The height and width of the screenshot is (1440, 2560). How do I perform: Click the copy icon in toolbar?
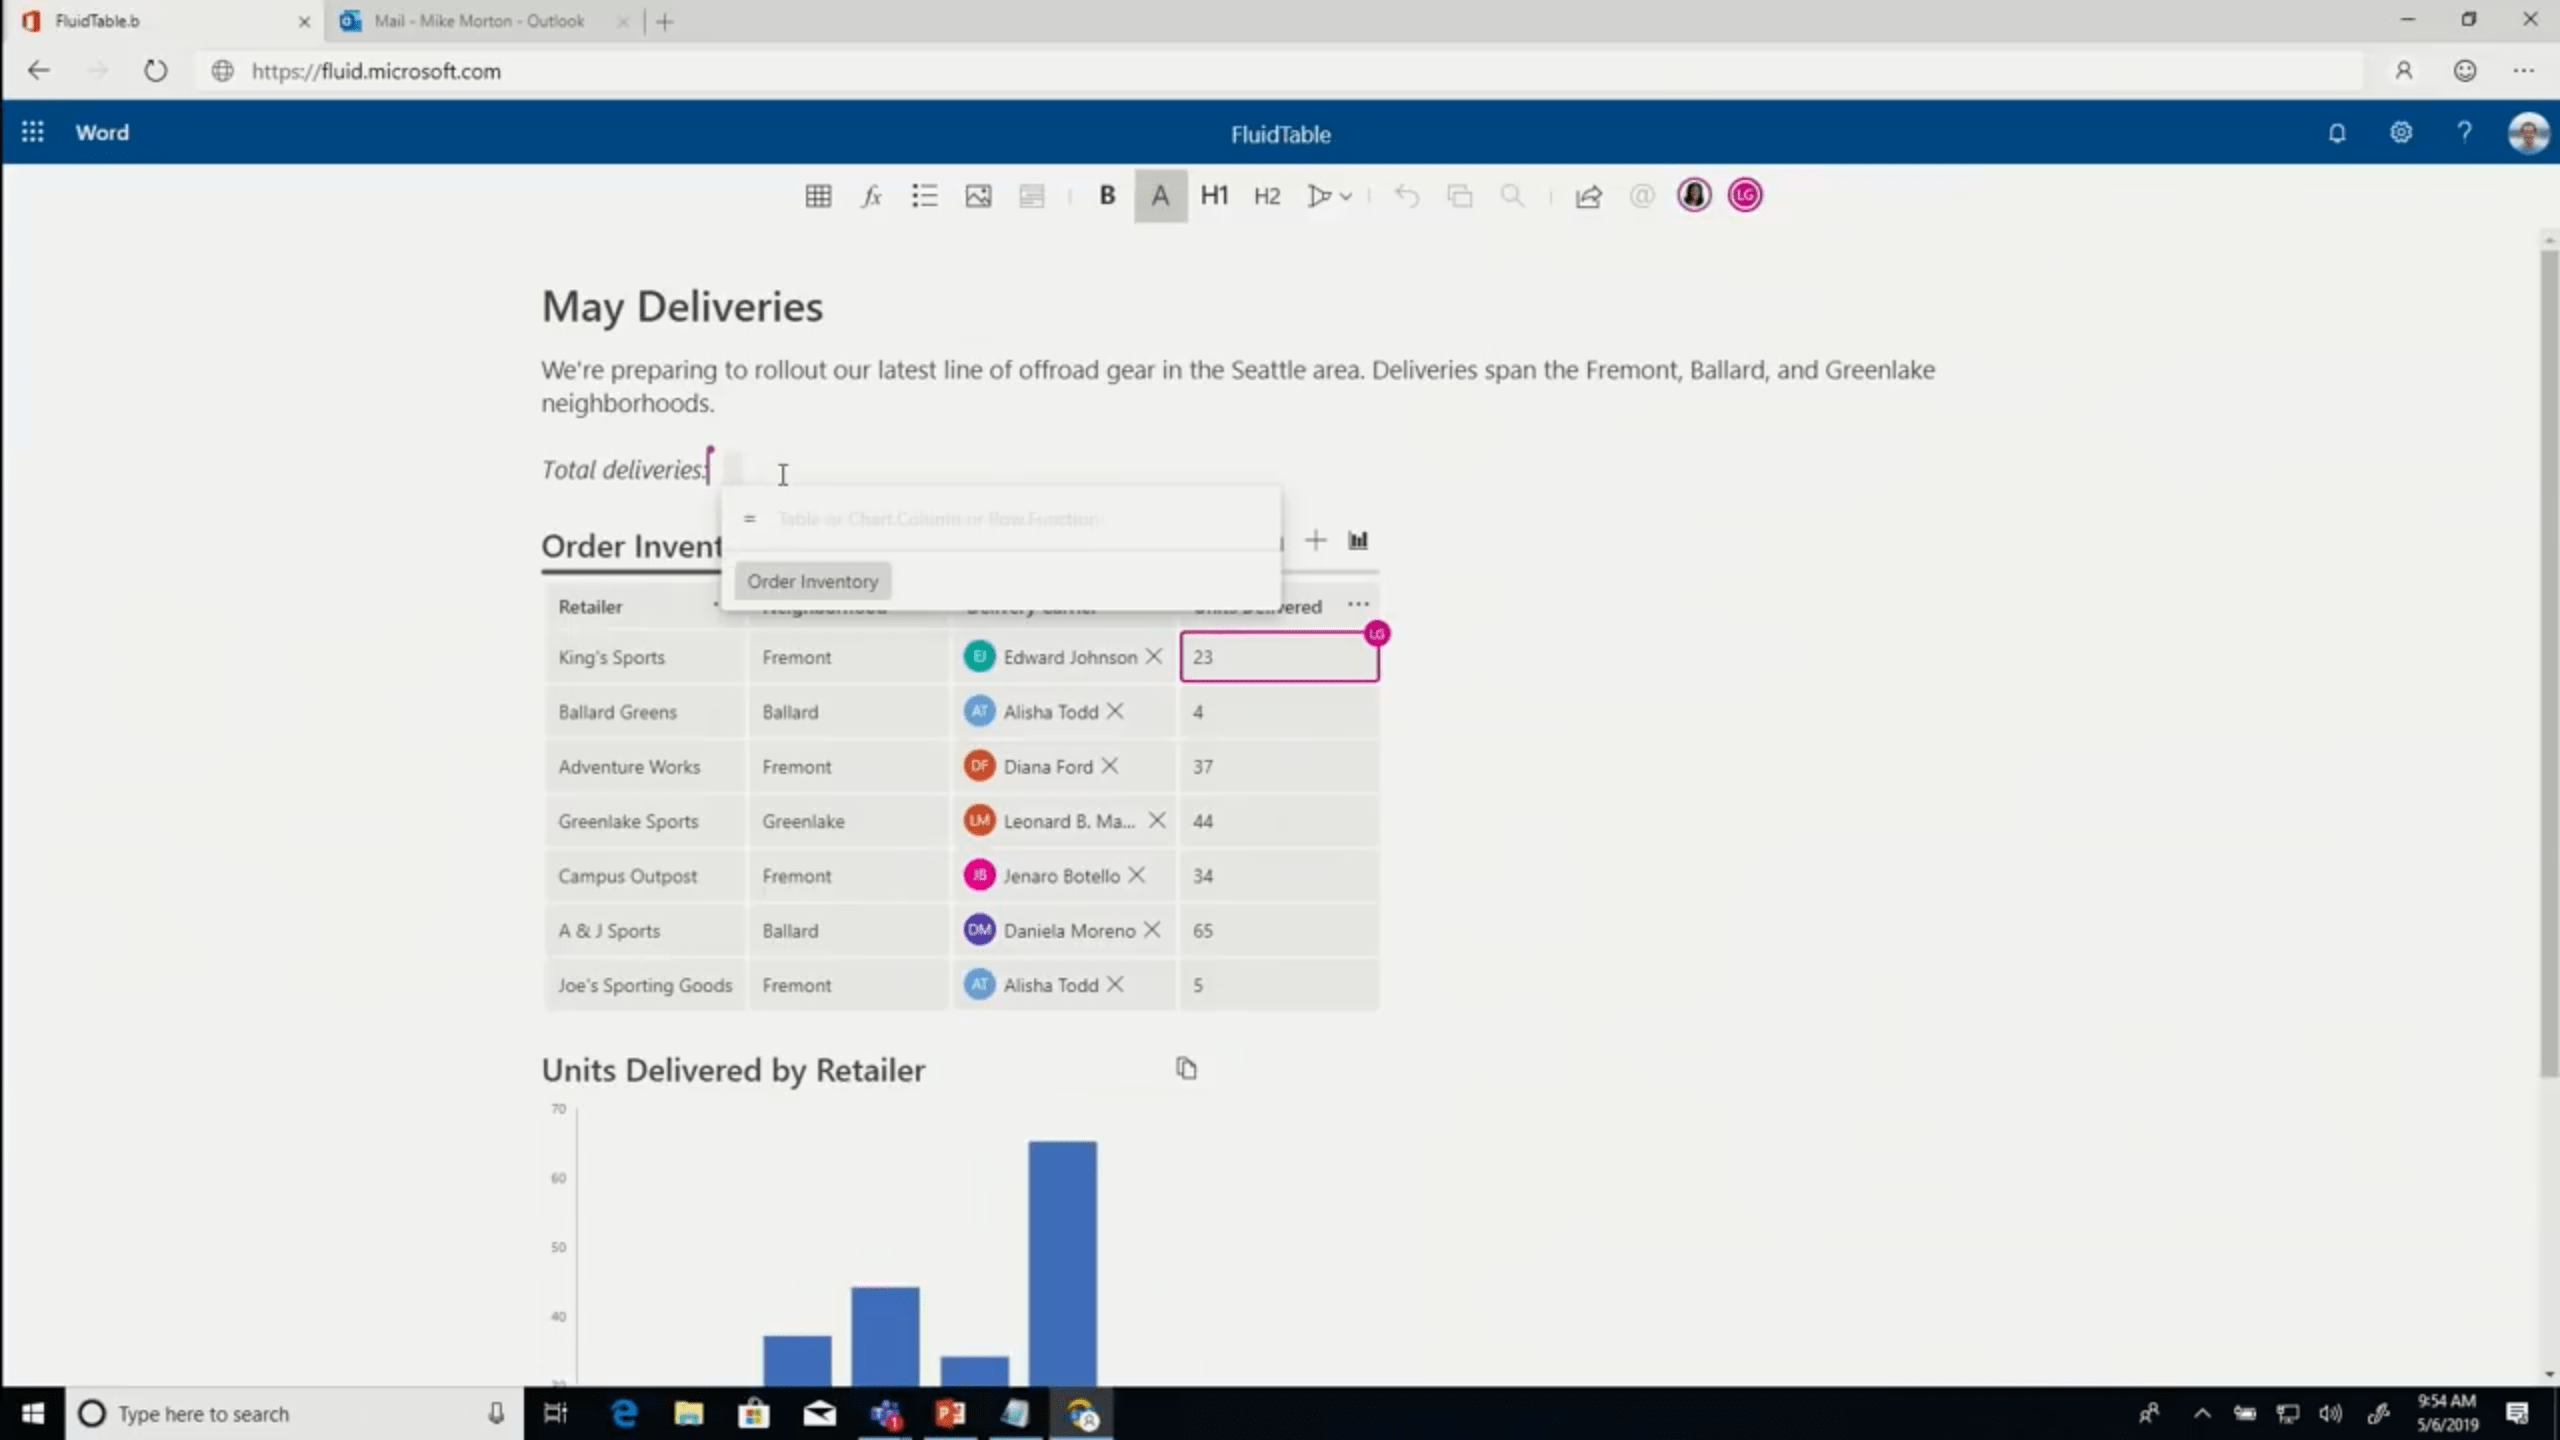pos(1459,195)
